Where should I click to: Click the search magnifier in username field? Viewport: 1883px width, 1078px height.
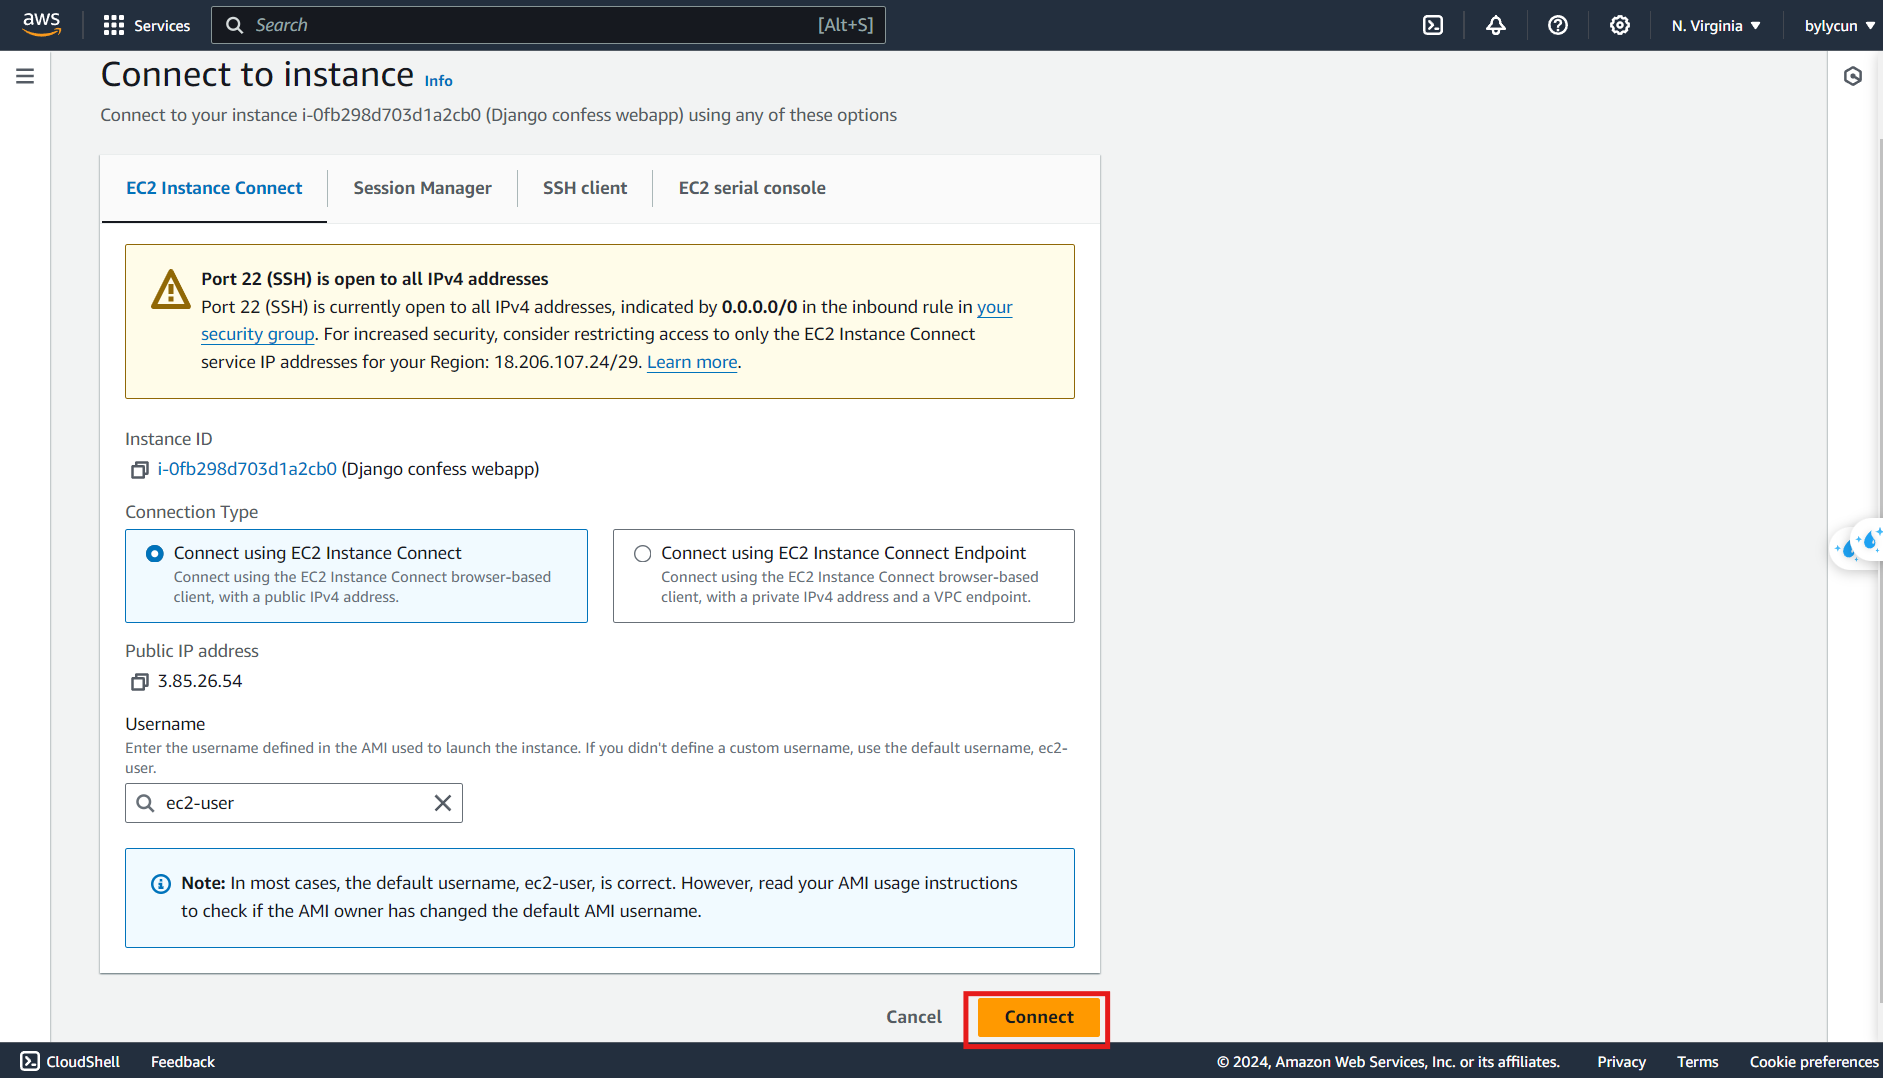tap(146, 803)
